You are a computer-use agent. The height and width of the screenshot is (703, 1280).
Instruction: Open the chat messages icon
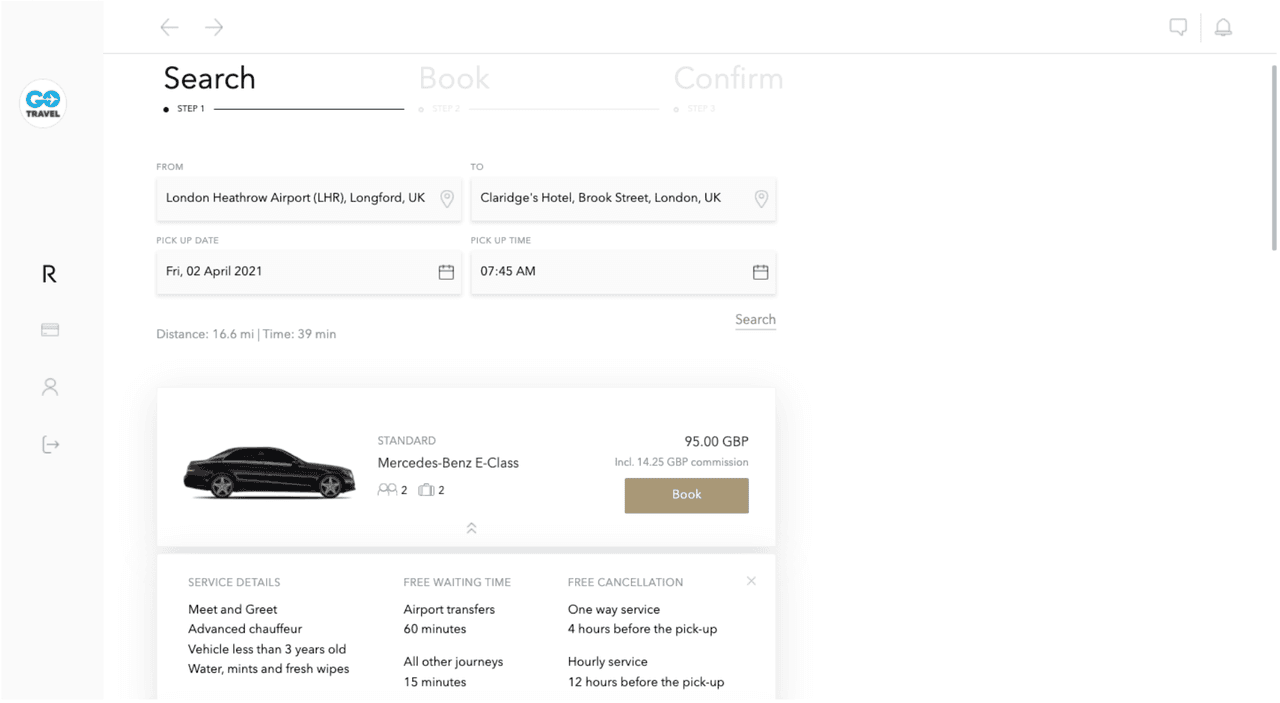pyautogui.click(x=1178, y=27)
